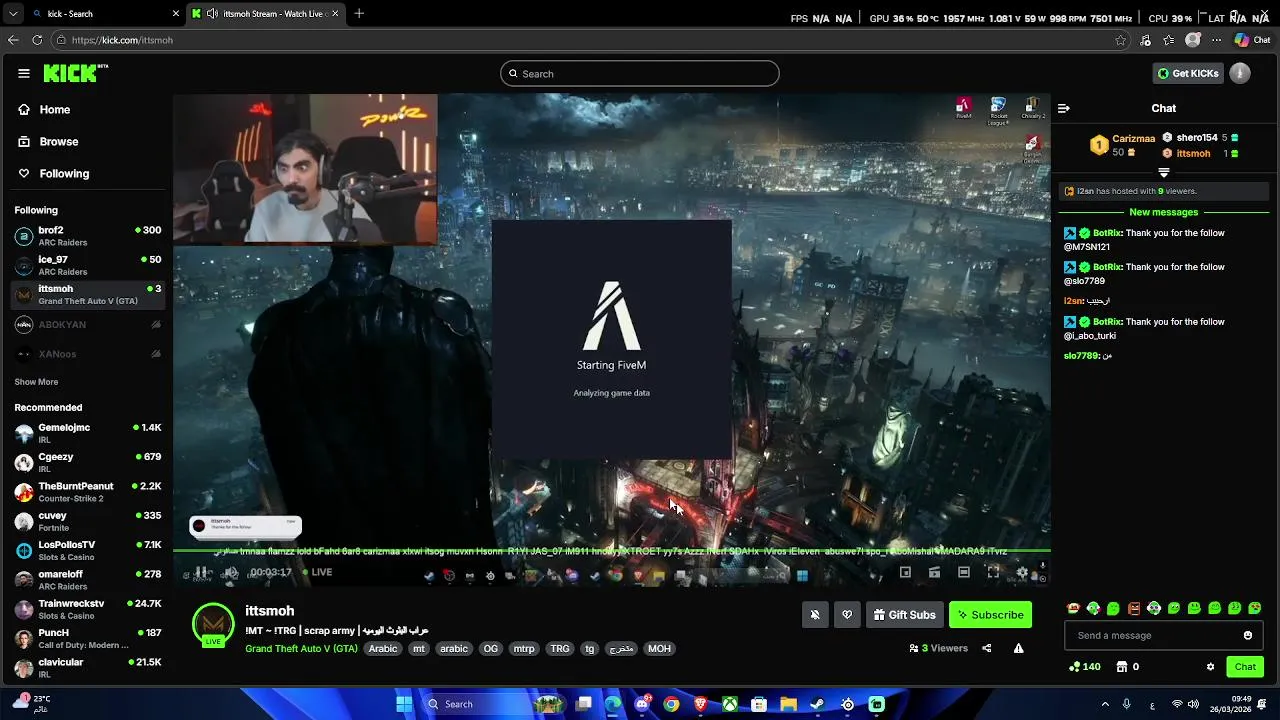1280x720 pixels.
Task: Report the stream with warning icon
Action: click(x=1018, y=648)
